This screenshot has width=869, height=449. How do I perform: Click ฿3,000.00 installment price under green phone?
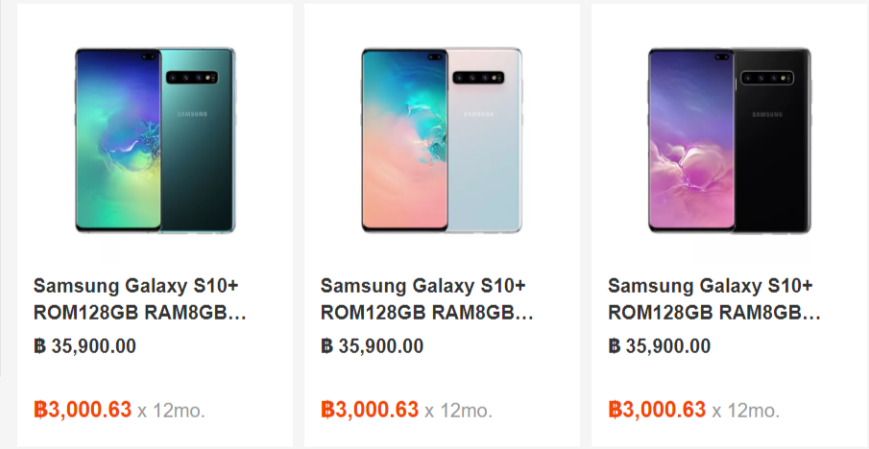(83, 410)
